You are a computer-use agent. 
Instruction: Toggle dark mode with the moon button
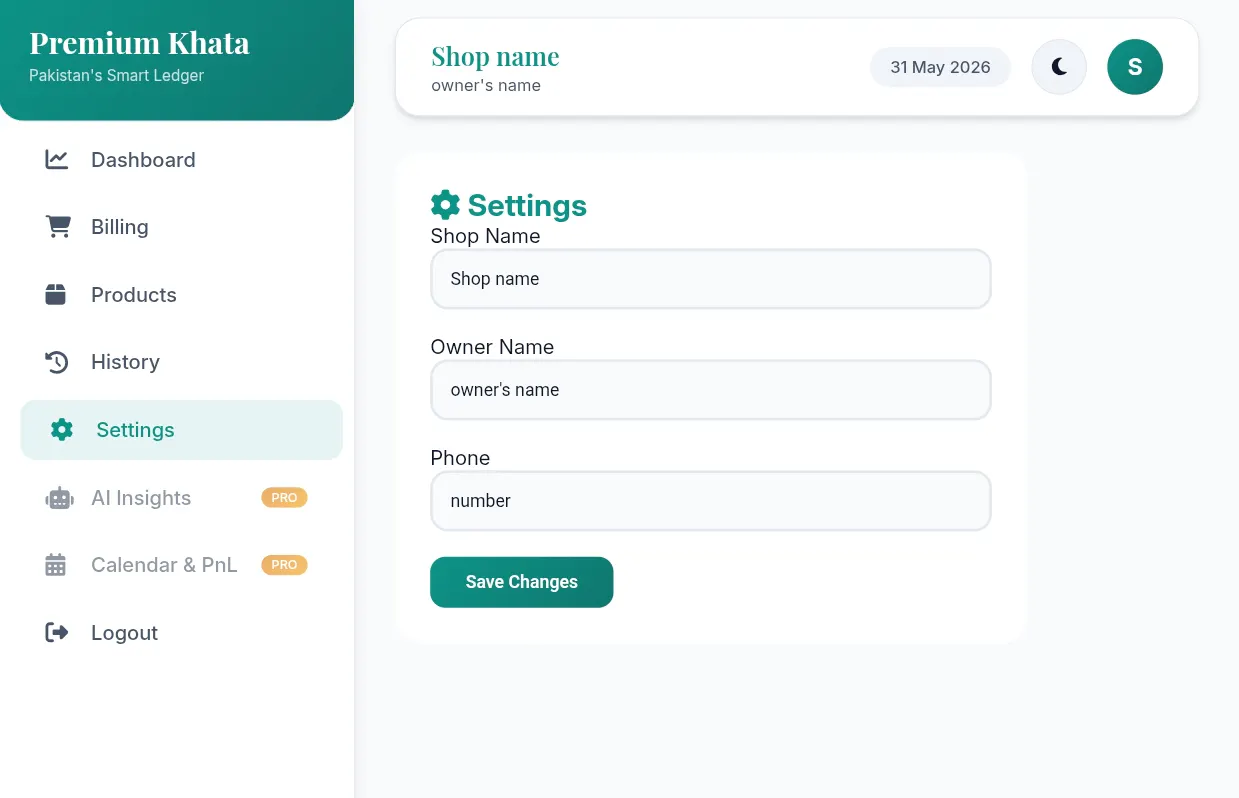tap(1059, 67)
